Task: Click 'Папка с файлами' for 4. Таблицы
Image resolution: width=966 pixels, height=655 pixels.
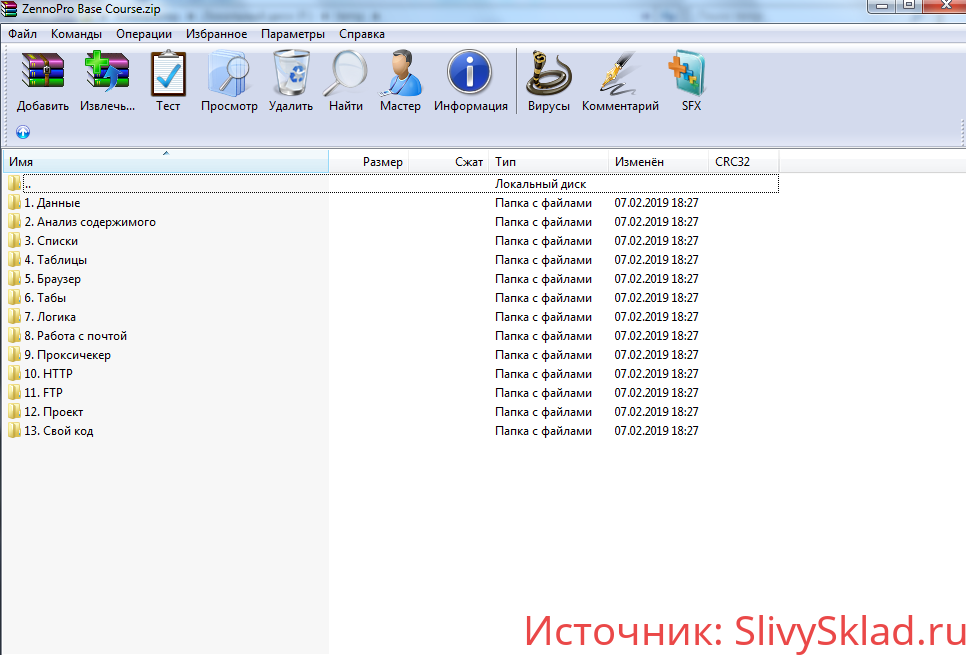Action: [x=543, y=260]
